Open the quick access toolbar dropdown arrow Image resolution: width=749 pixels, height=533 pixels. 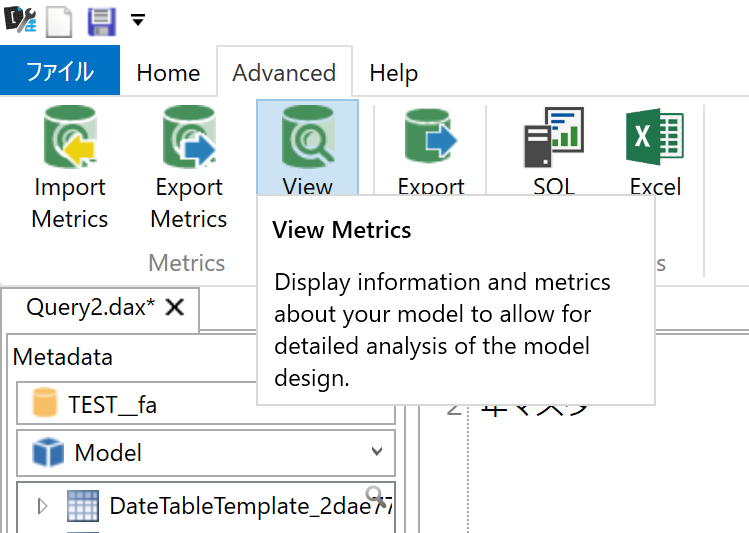(x=138, y=20)
